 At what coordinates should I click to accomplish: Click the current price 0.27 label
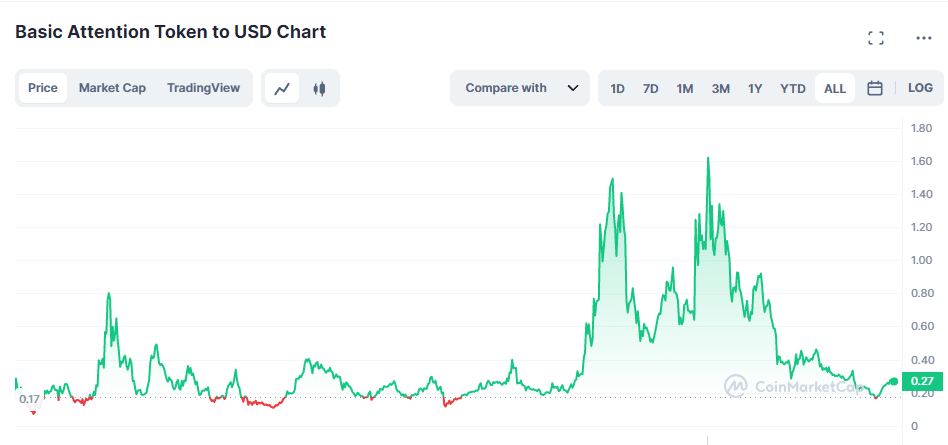(922, 382)
